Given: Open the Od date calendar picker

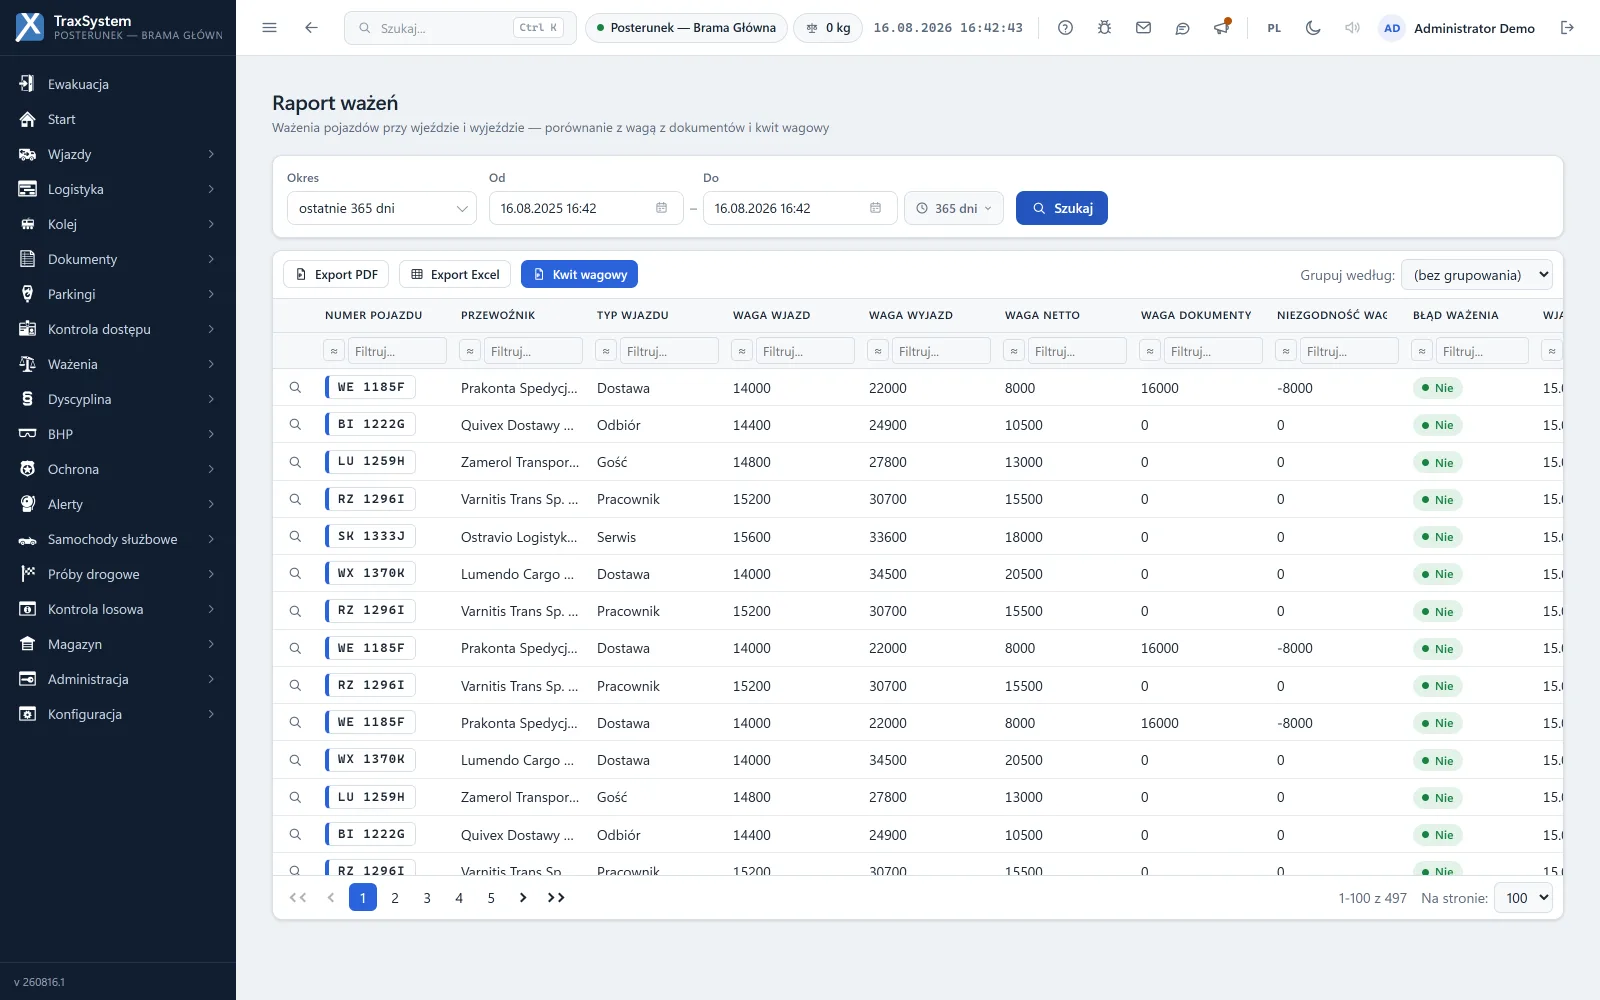Looking at the screenshot, I should [x=661, y=208].
